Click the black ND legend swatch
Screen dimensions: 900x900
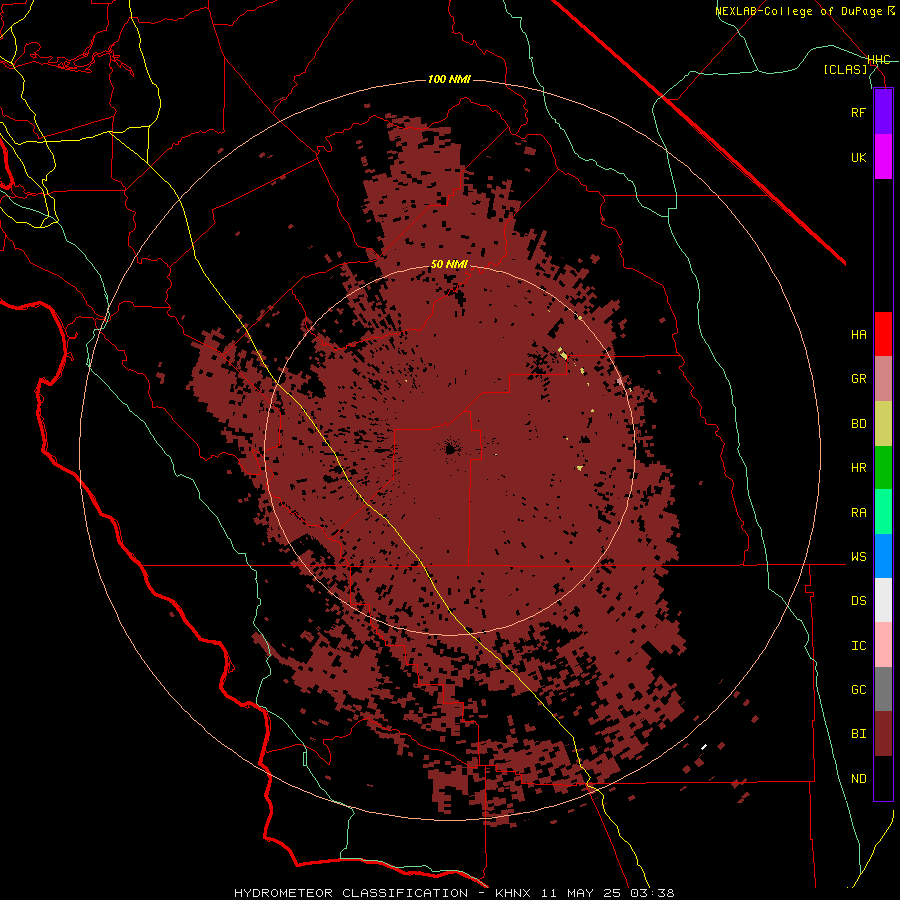[883, 778]
